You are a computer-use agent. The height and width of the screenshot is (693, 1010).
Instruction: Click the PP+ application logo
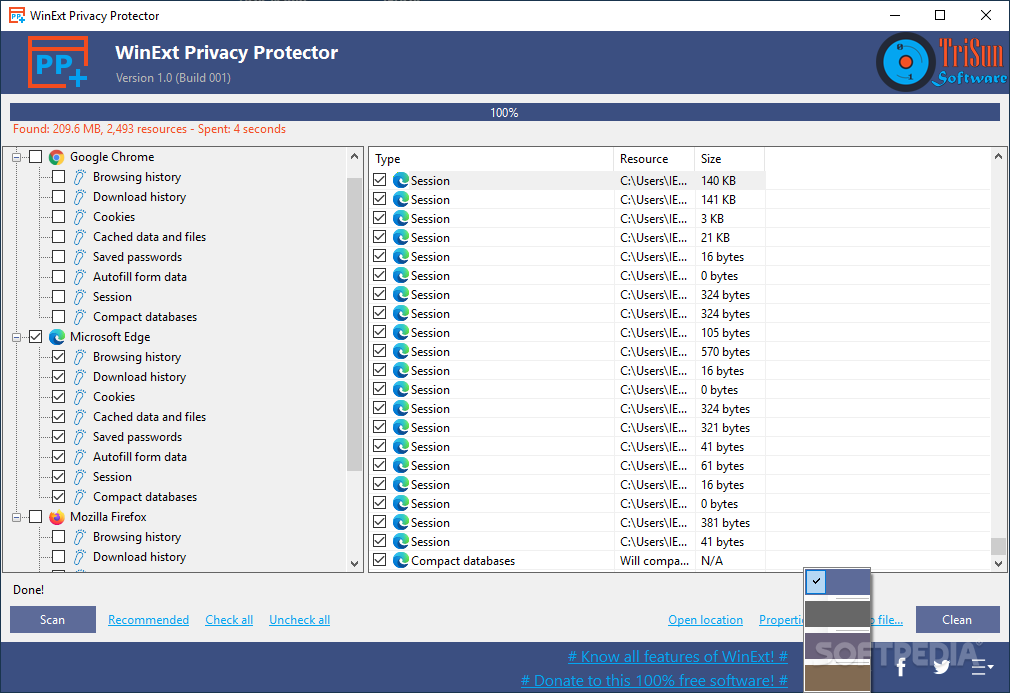click(58, 62)
